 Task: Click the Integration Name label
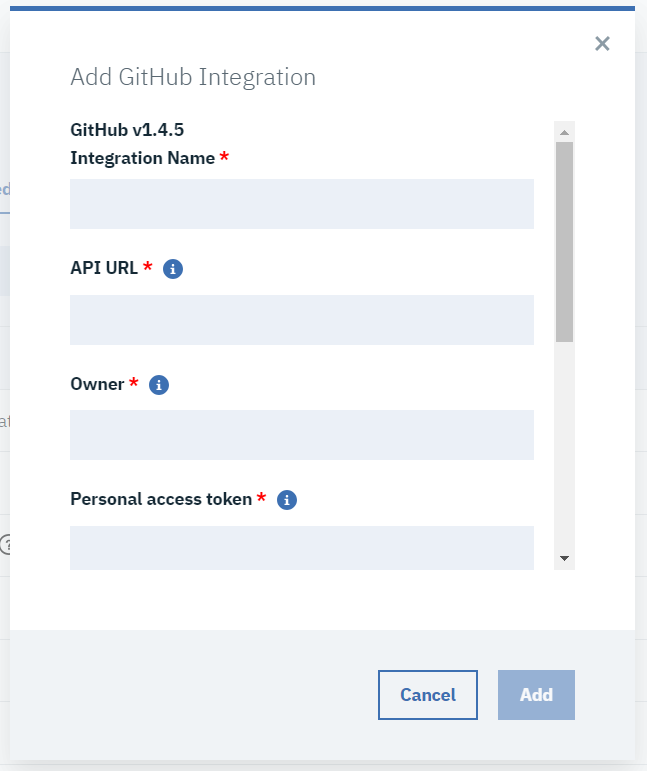(142, 158)
